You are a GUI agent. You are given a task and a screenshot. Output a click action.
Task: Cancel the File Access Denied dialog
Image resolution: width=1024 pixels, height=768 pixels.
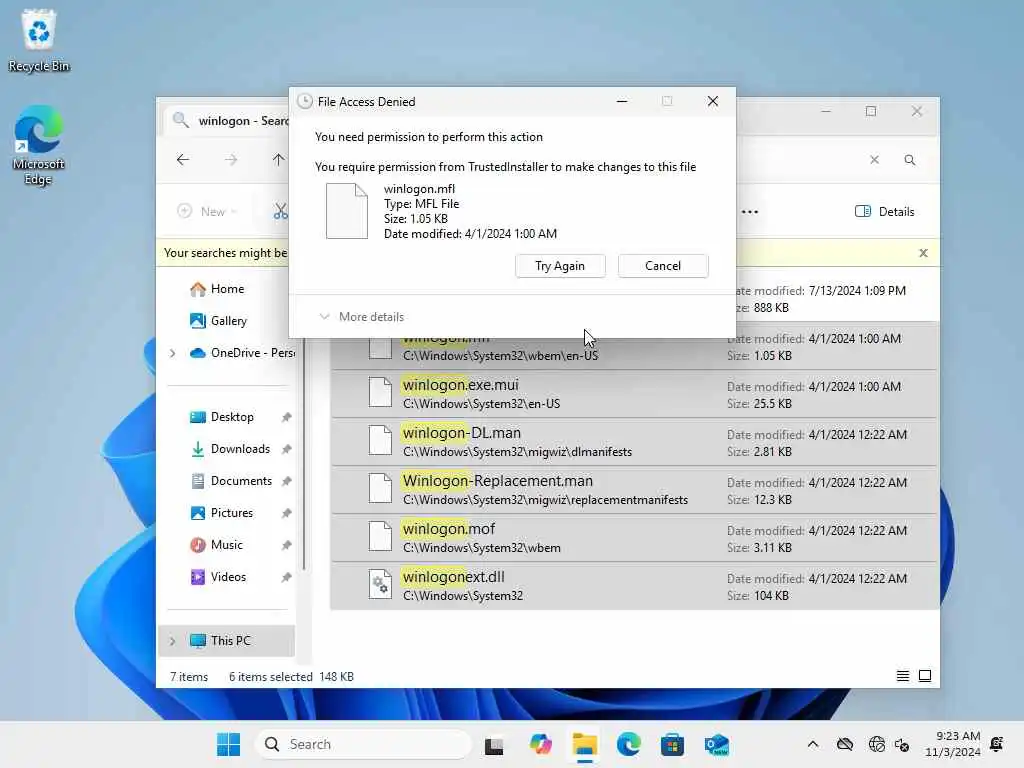pyautogui.click(x=663, y=266)
